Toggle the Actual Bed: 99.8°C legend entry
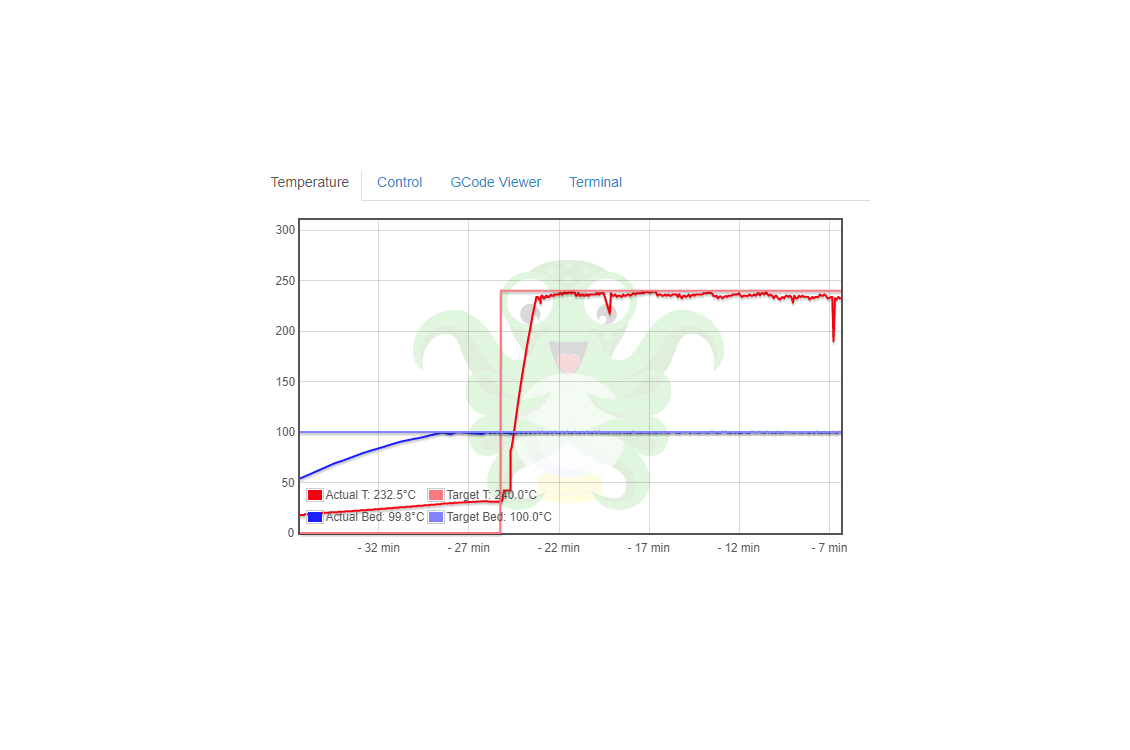1130x750 pixels. tap(374, 516)
